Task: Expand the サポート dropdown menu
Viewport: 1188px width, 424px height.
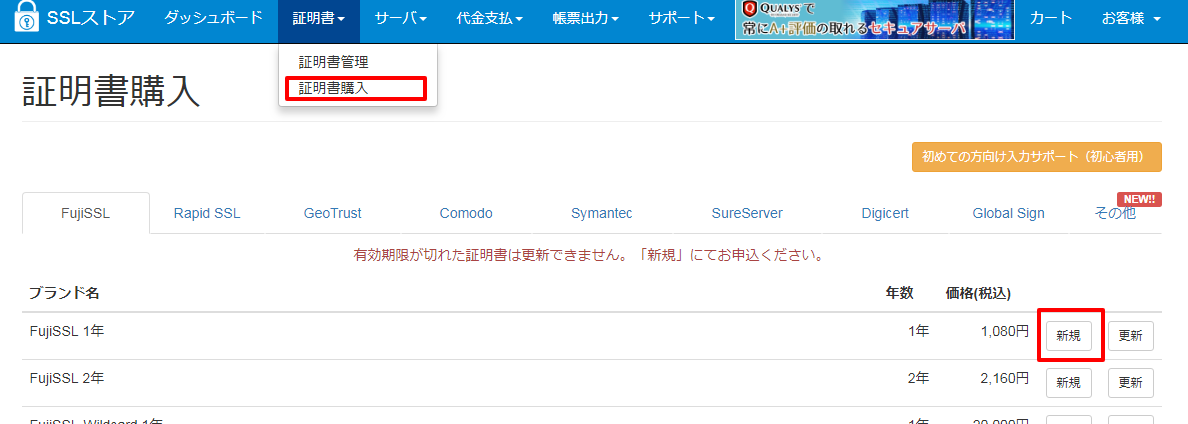Action: click(682, 18)
